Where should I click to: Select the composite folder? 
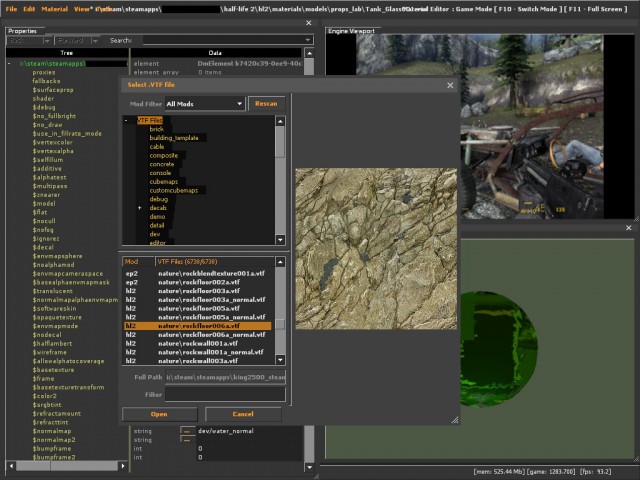coord(164,156)
